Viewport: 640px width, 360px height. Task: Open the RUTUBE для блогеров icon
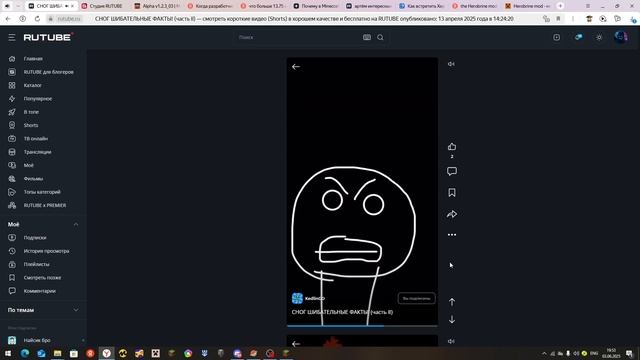click(x=12, y=72)
